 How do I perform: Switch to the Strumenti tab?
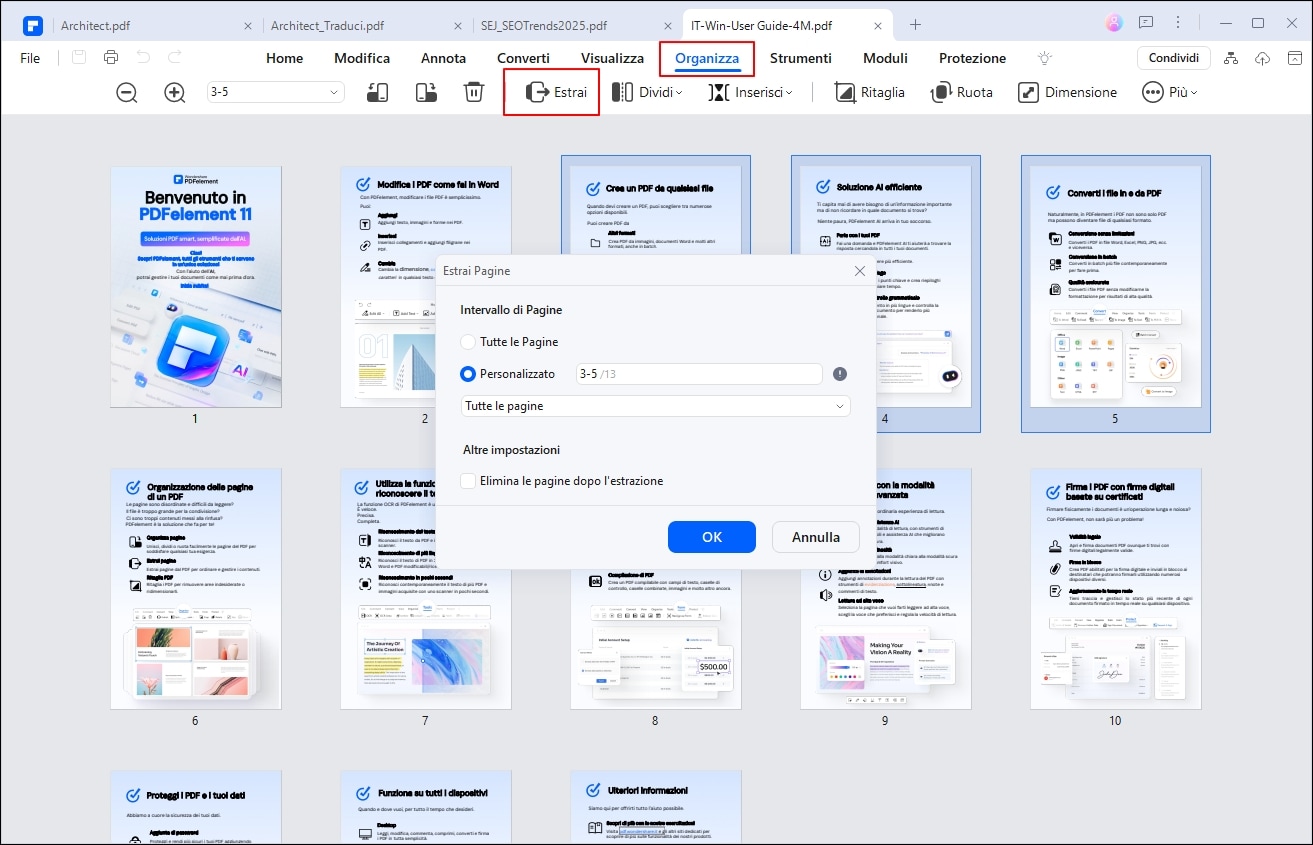pos(800,58)
